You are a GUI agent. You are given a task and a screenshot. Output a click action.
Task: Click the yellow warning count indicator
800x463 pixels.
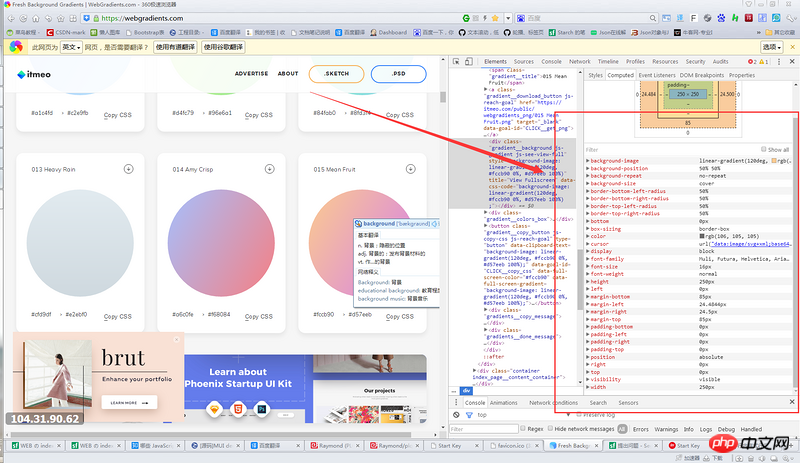(x=764, y=61)
